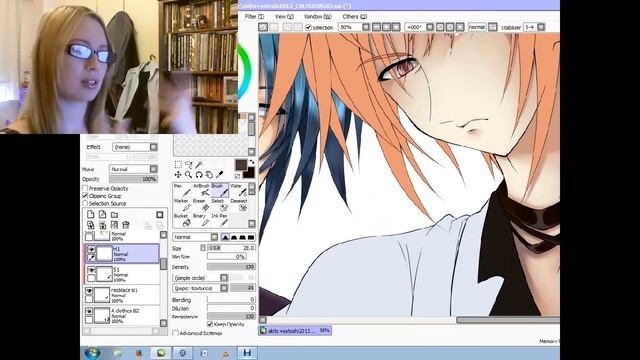Viewport: 640px width, 360px height.
Task: Activate the zoom magnifier tool
Action: click(x=189, y=175)
